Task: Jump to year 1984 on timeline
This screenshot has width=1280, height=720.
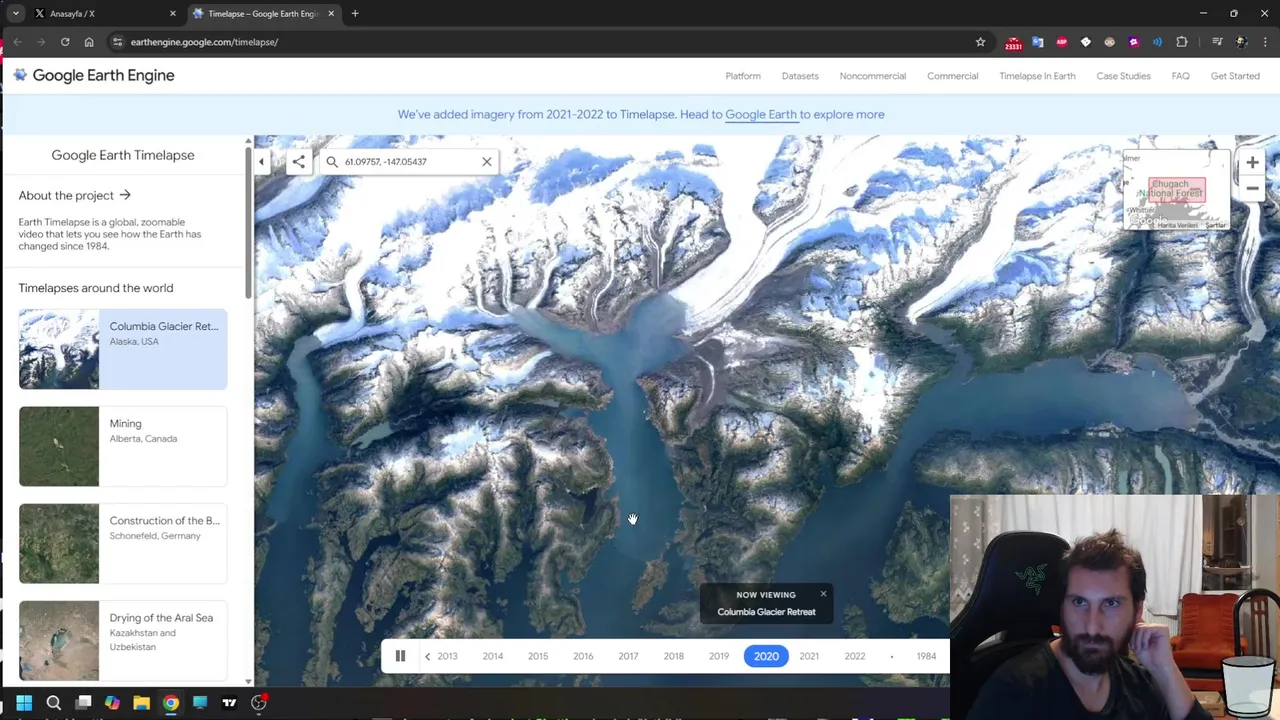Action: point(926,656)
